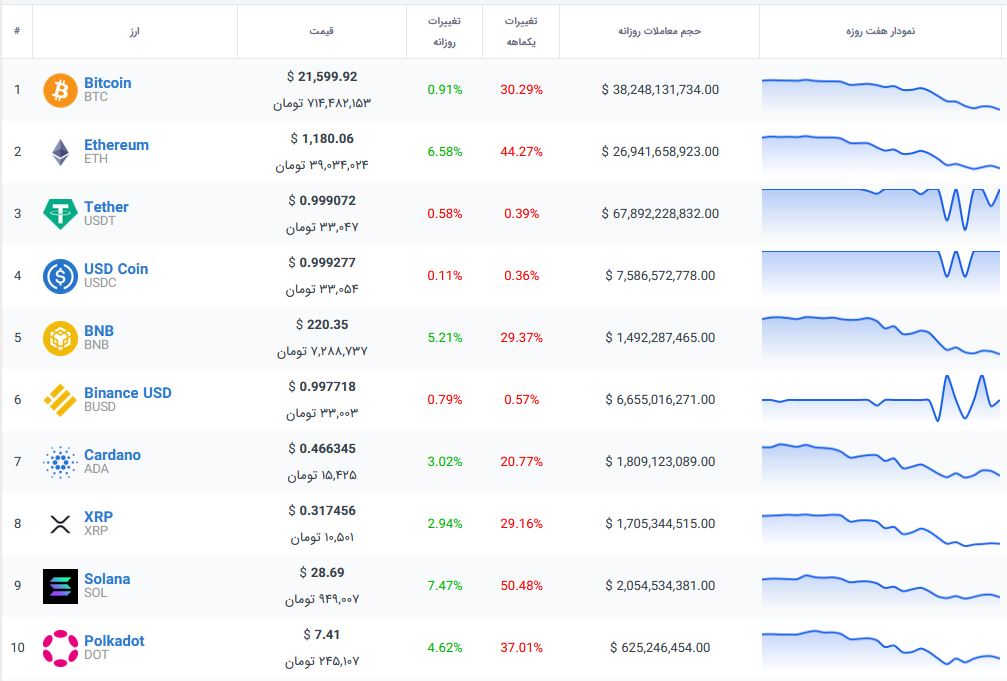1007x681 pixels.
Task: Click the Tether green logo icon
Action: click(60, 214)
